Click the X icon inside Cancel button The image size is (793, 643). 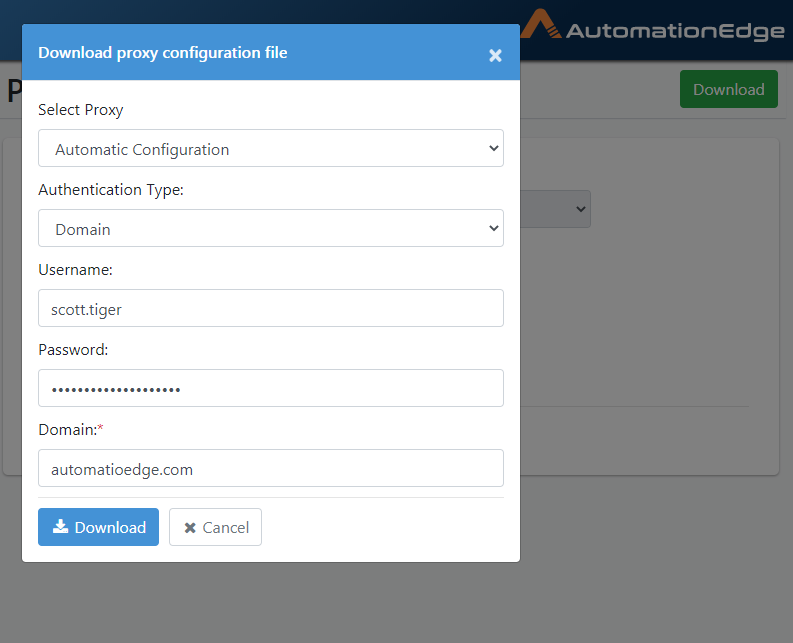190,528
